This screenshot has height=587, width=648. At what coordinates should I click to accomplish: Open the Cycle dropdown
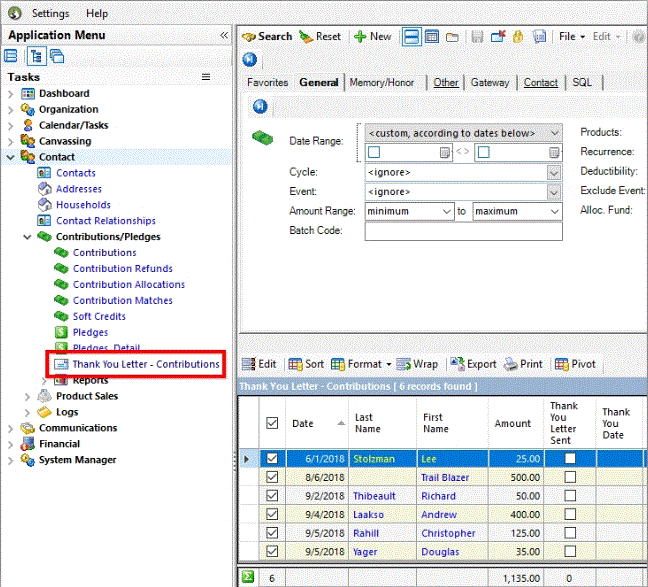554,172
